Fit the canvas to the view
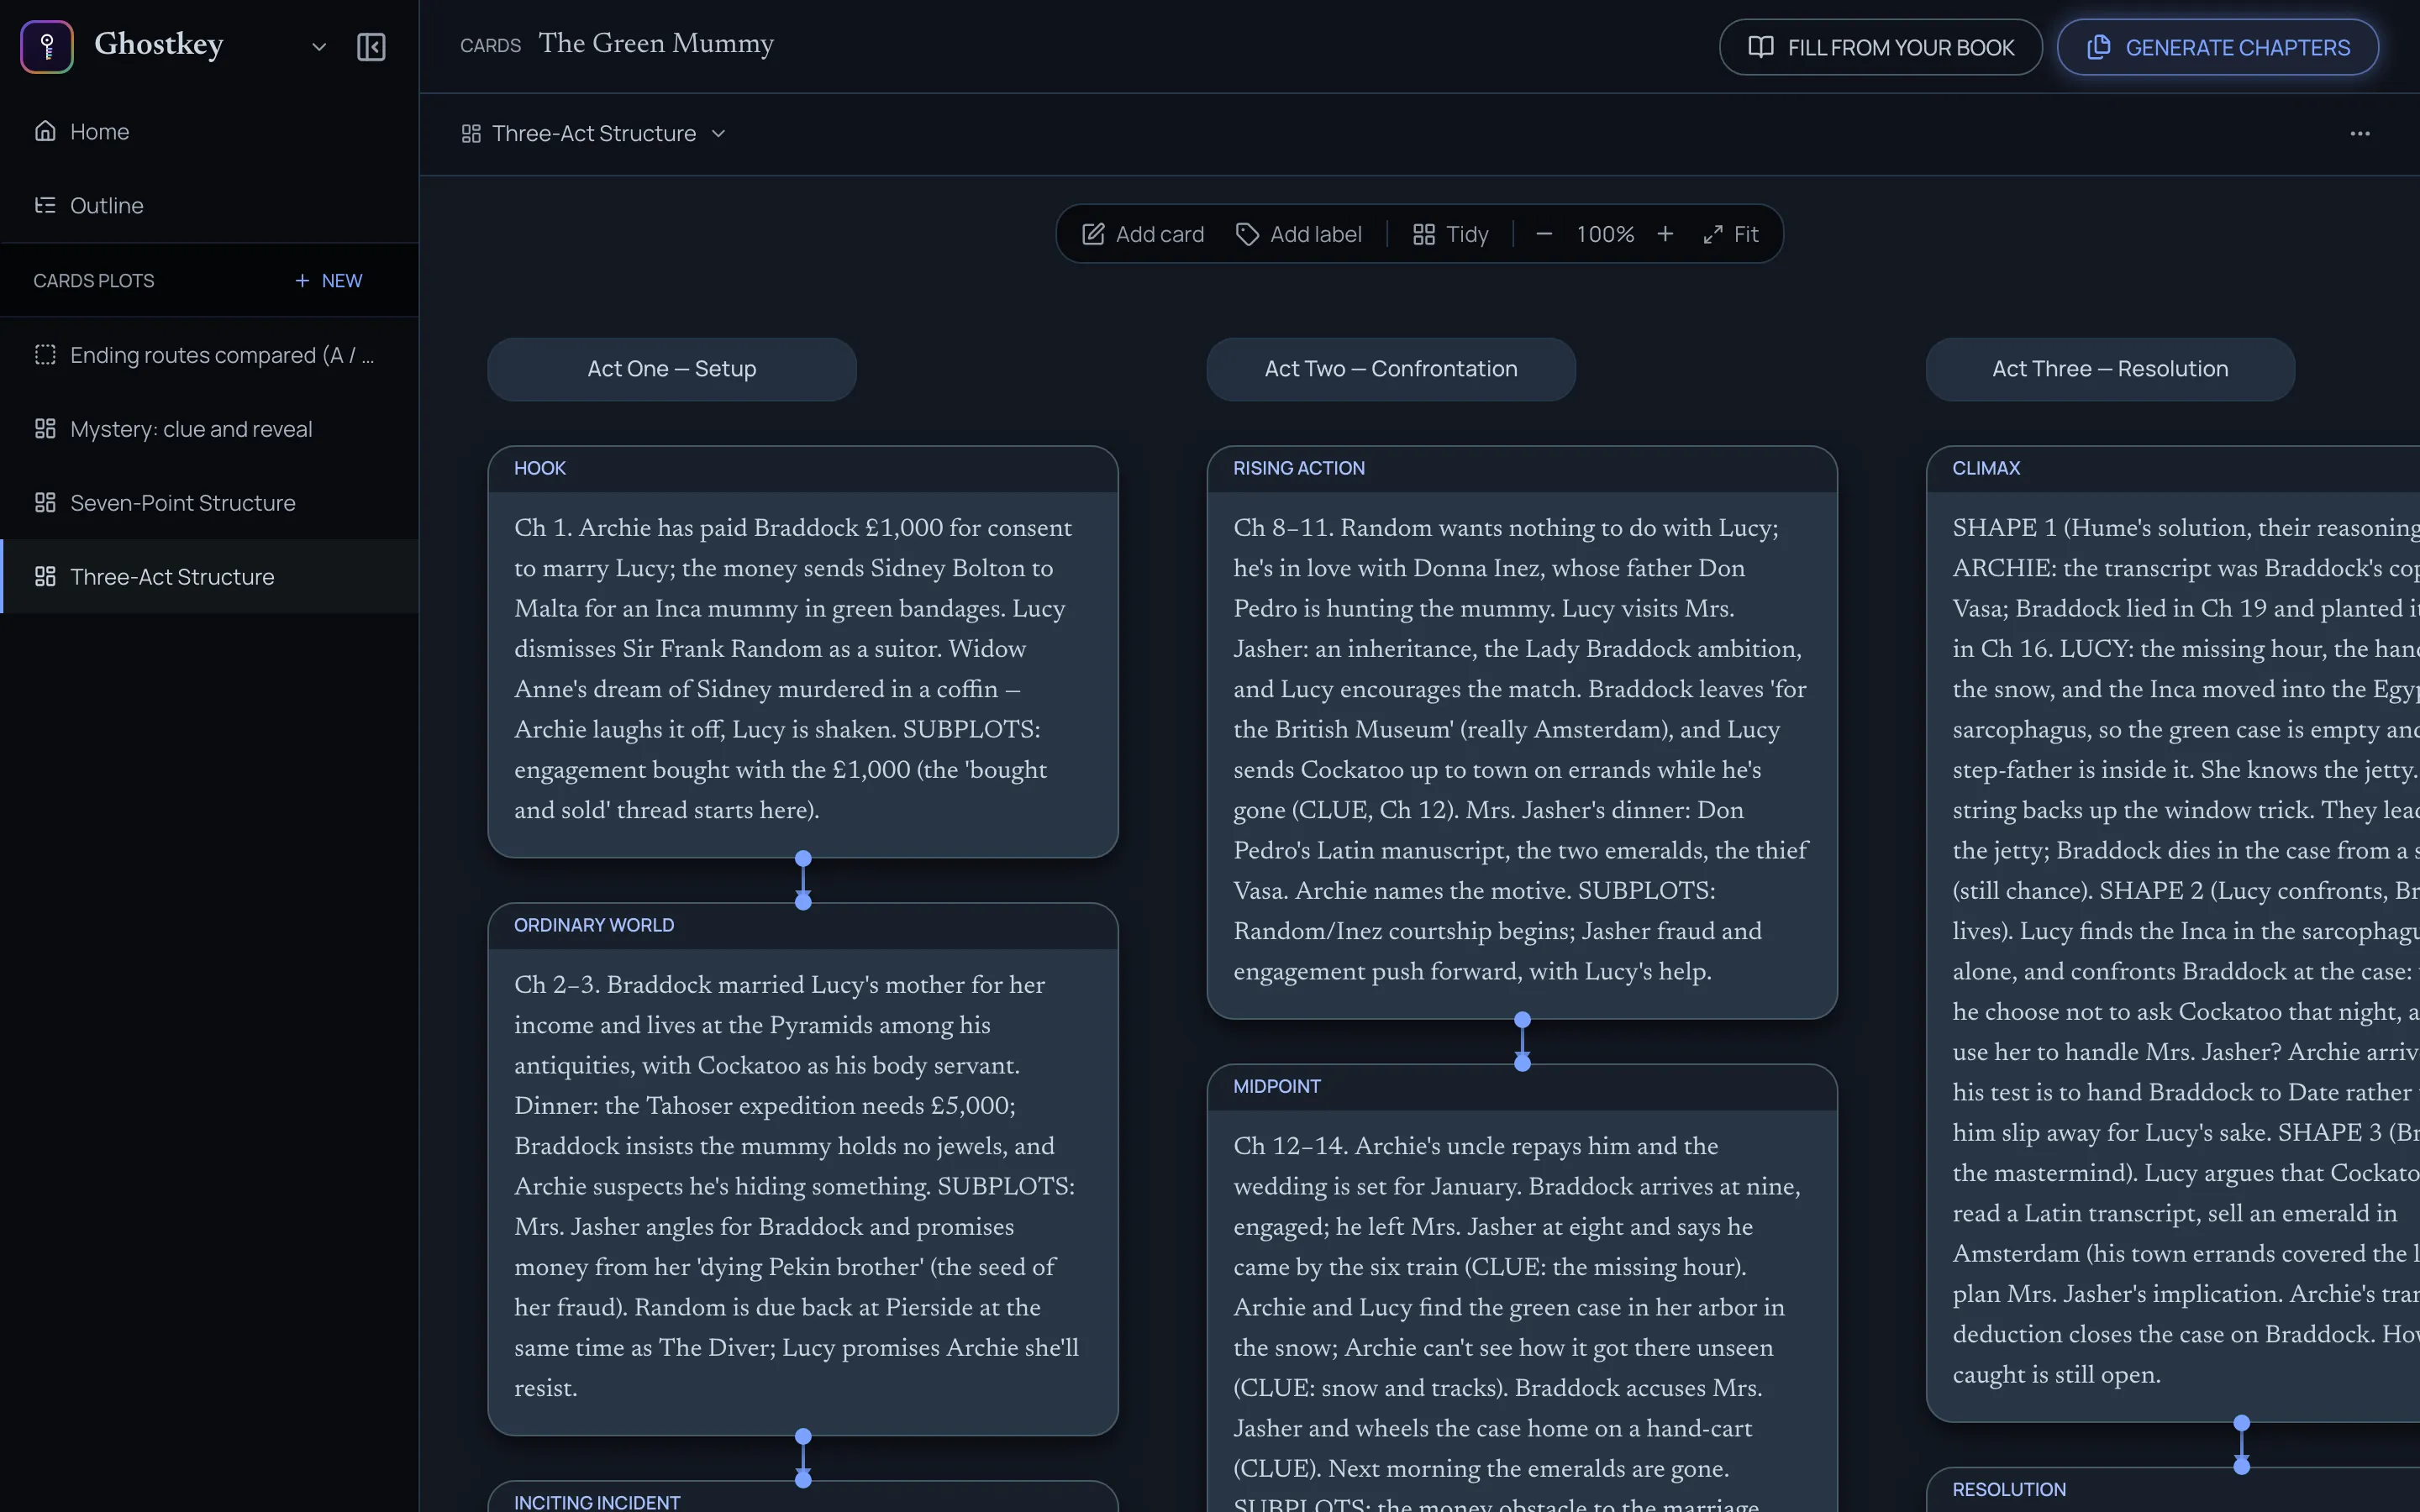The height and width of the screenshot is (1512, 2420). (x=1731, y=234)
